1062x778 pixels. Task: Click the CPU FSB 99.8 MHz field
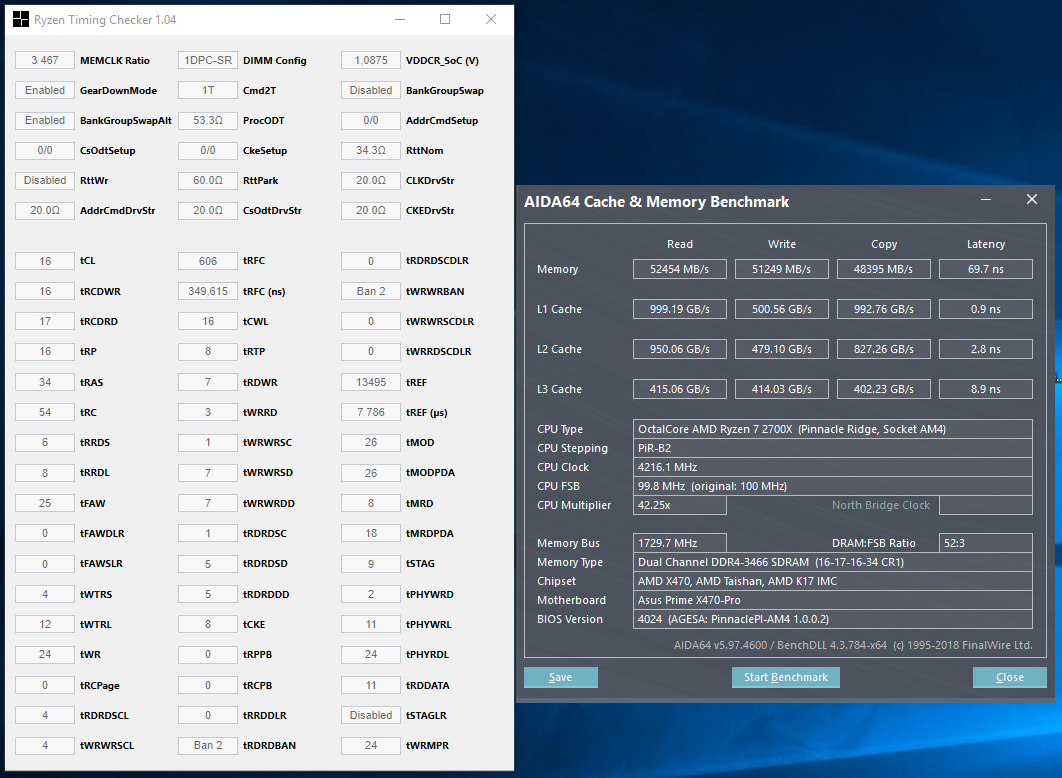(x=832, y=485)
